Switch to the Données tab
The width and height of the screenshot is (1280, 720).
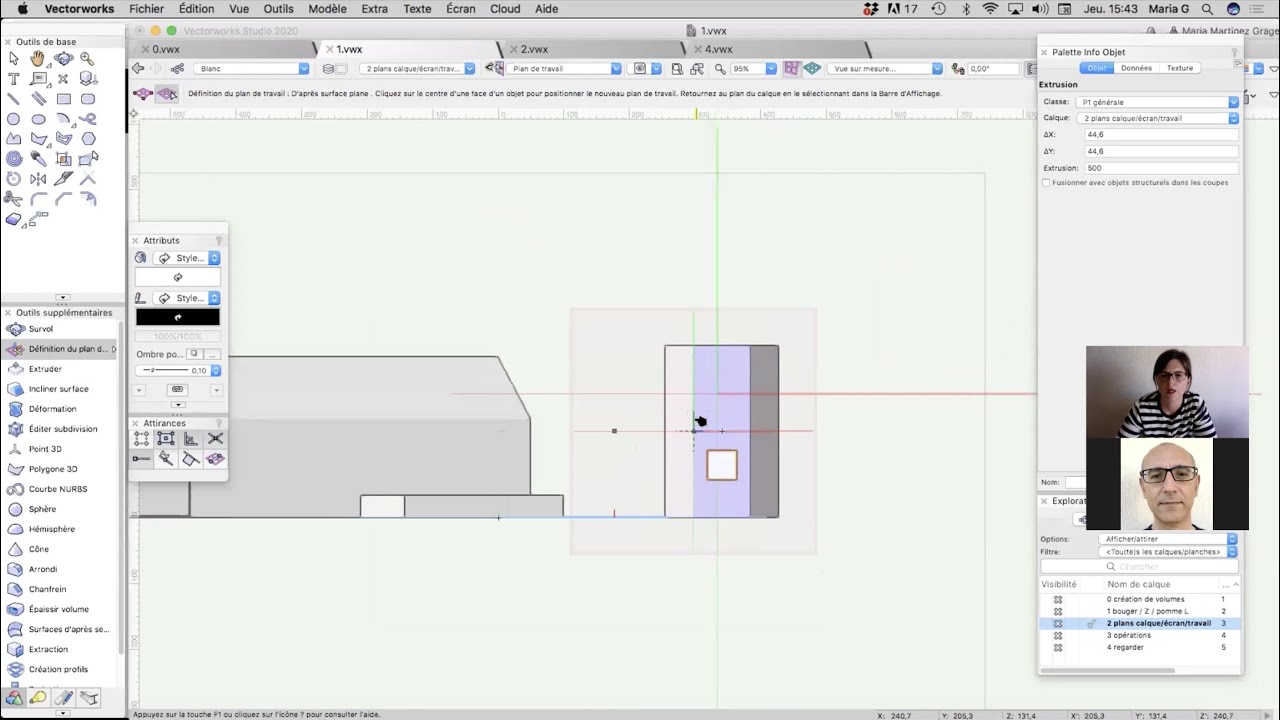point(1136,68)
